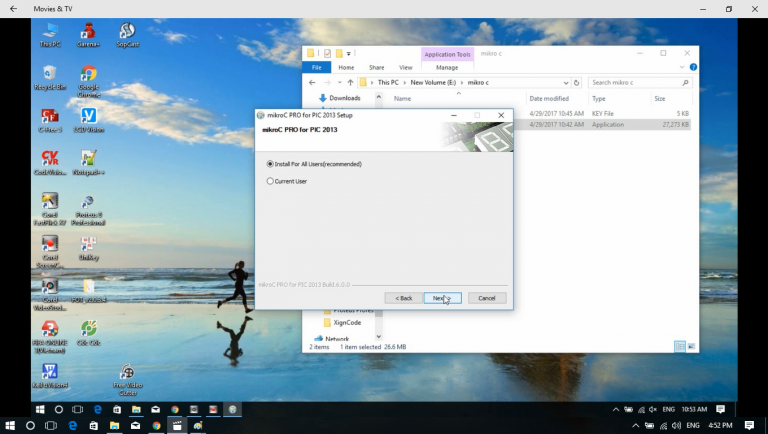Screen dimensions: 768x434
Task: Click navigation pane scroll up arrow
Action: pyautogui.click(x=379, y=97)
